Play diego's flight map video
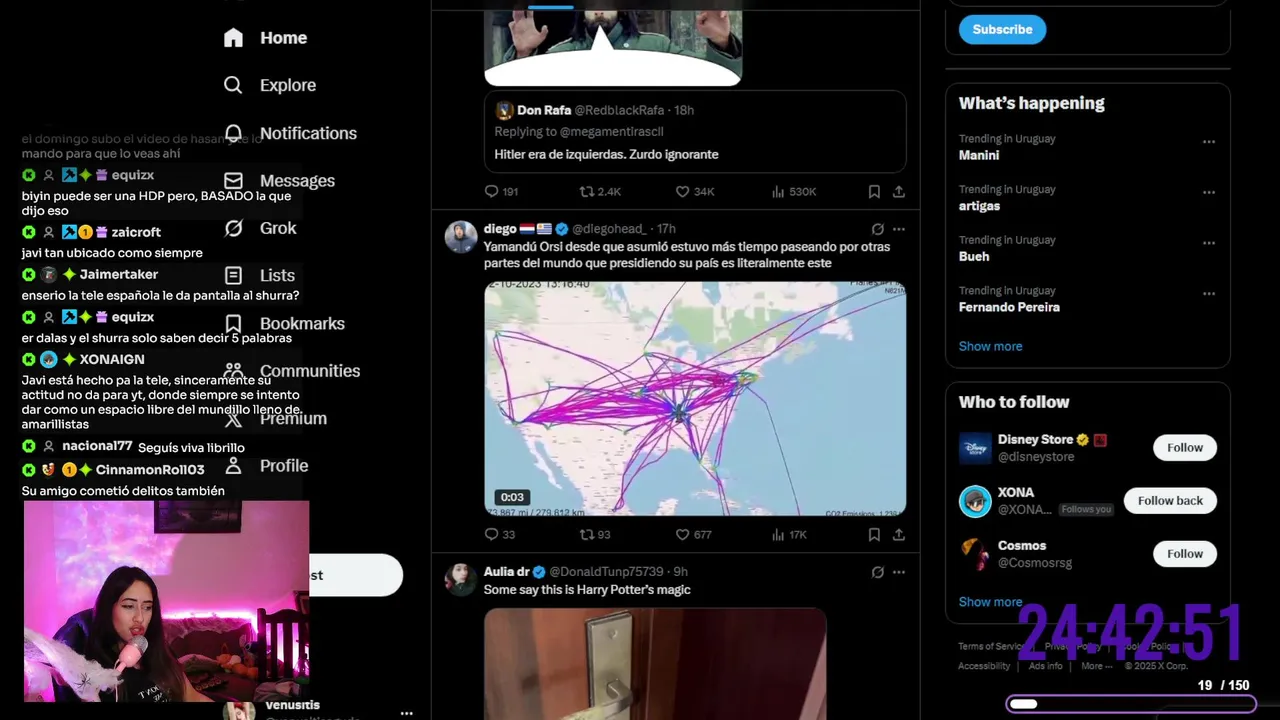Image resolution: width=1280 pixels, height=720 pixels. [x=695, y=399]
